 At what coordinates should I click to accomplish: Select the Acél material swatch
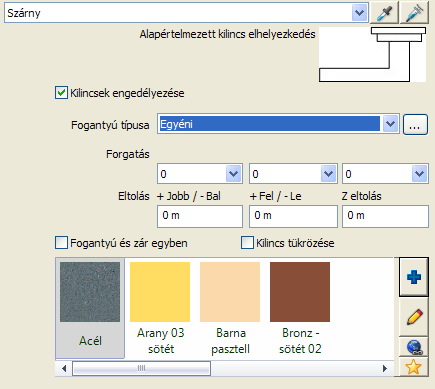coord(90,307)
